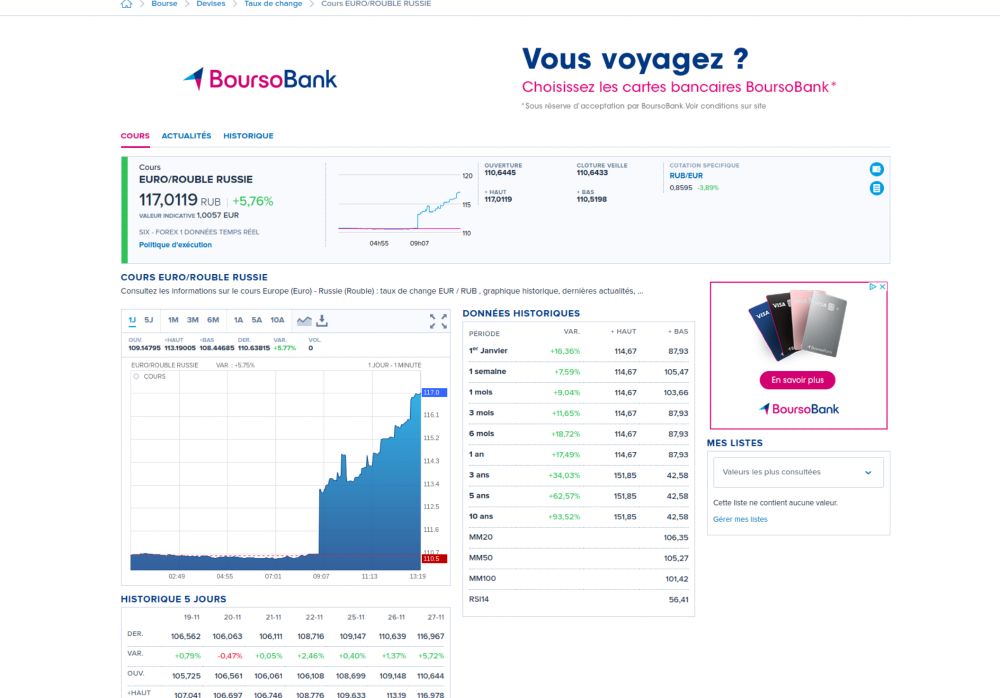Click 5 ans row label
Screen dimensions: 1000x698
(x=479, y=496)
